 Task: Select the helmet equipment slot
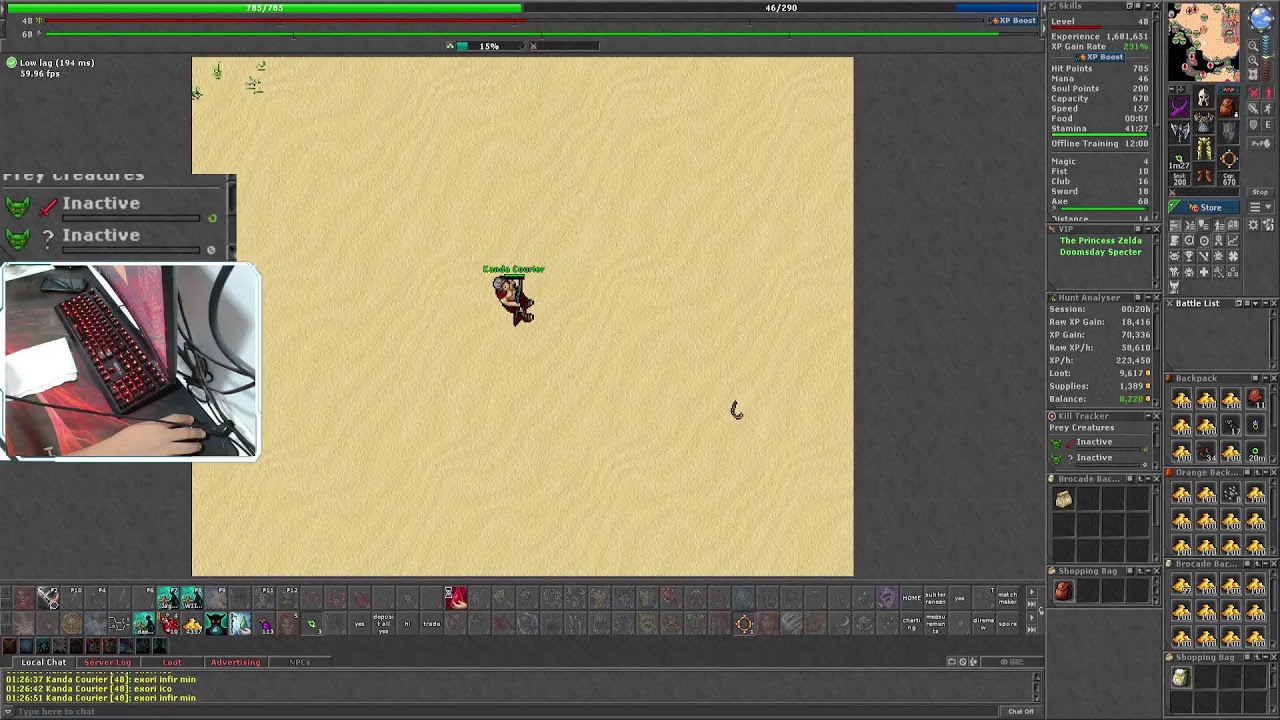tap(1204, 98)
